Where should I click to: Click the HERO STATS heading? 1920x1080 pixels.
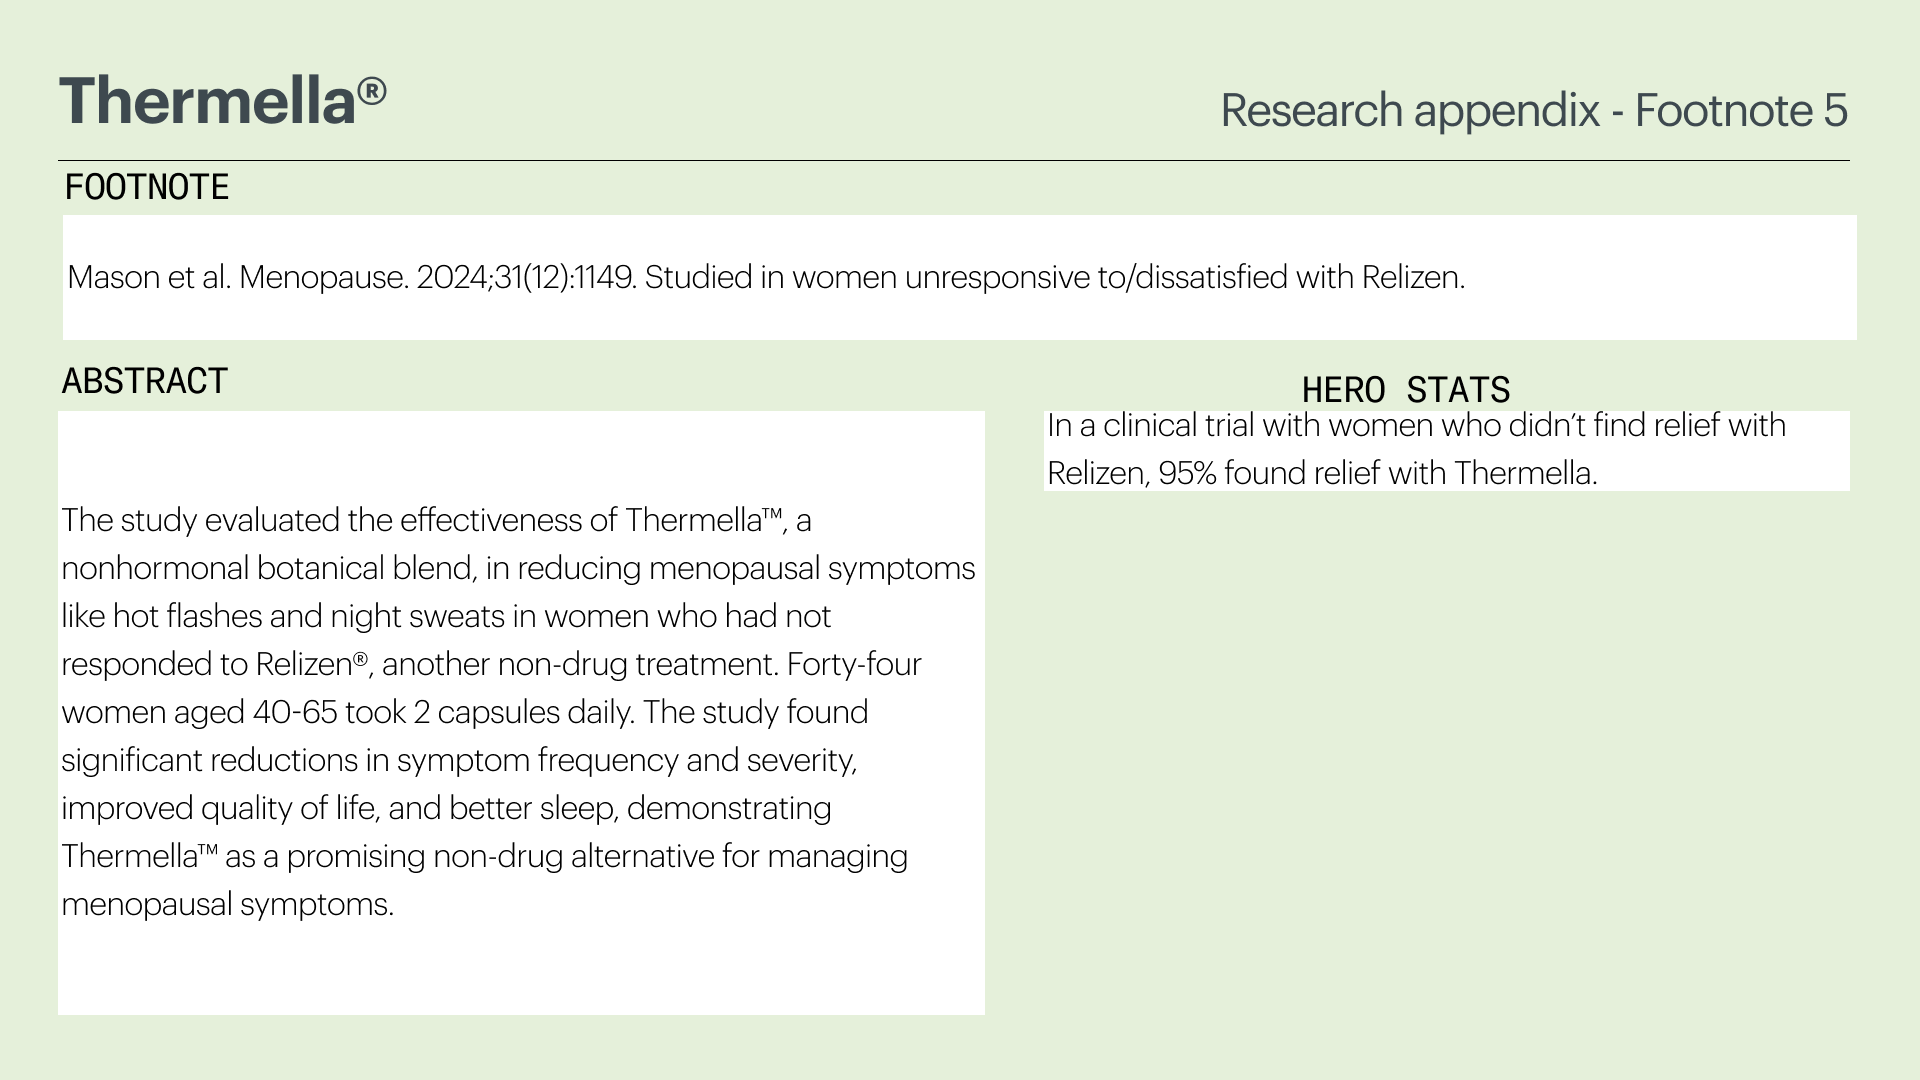(1406, 389)
